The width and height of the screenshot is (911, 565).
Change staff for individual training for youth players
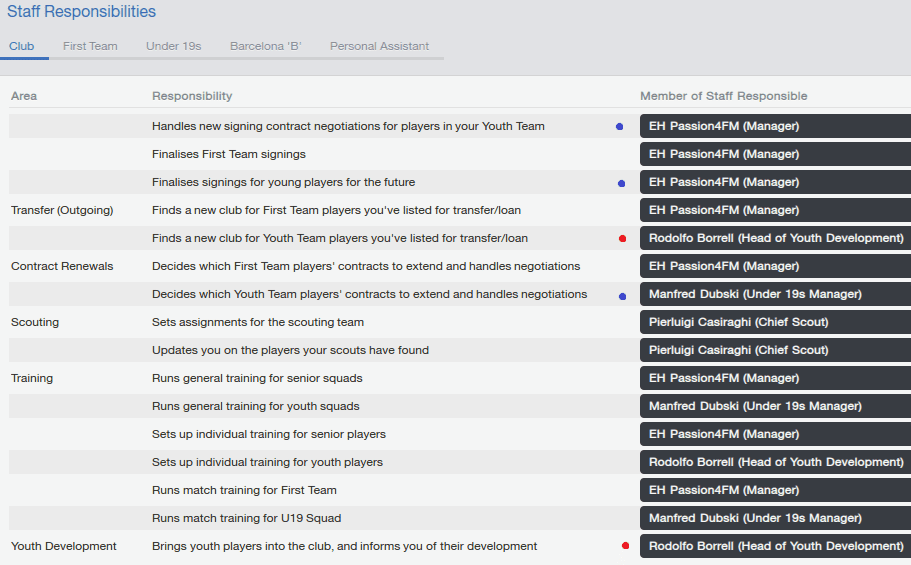(775, 462)
